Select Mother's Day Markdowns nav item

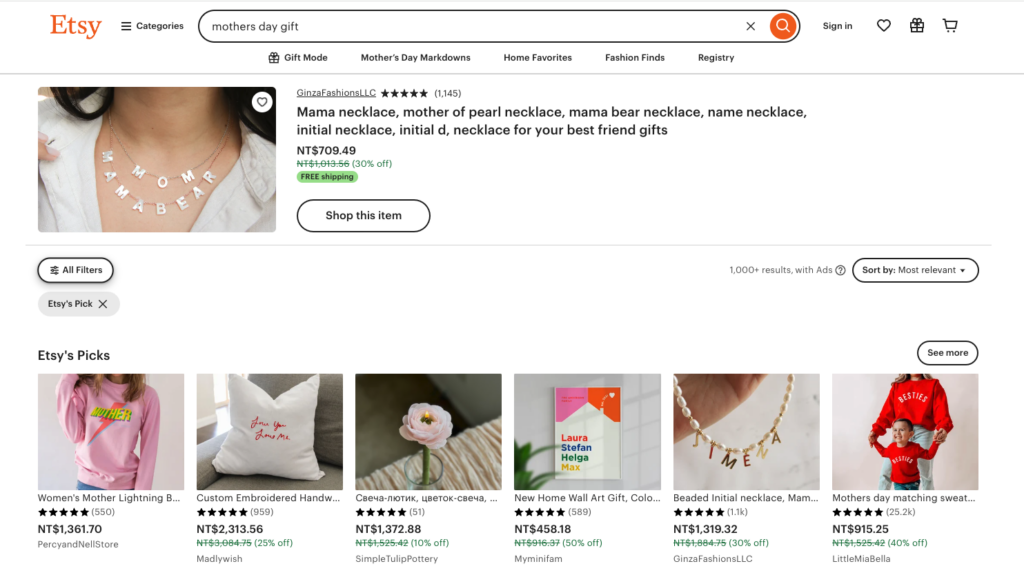click(415, 58)
